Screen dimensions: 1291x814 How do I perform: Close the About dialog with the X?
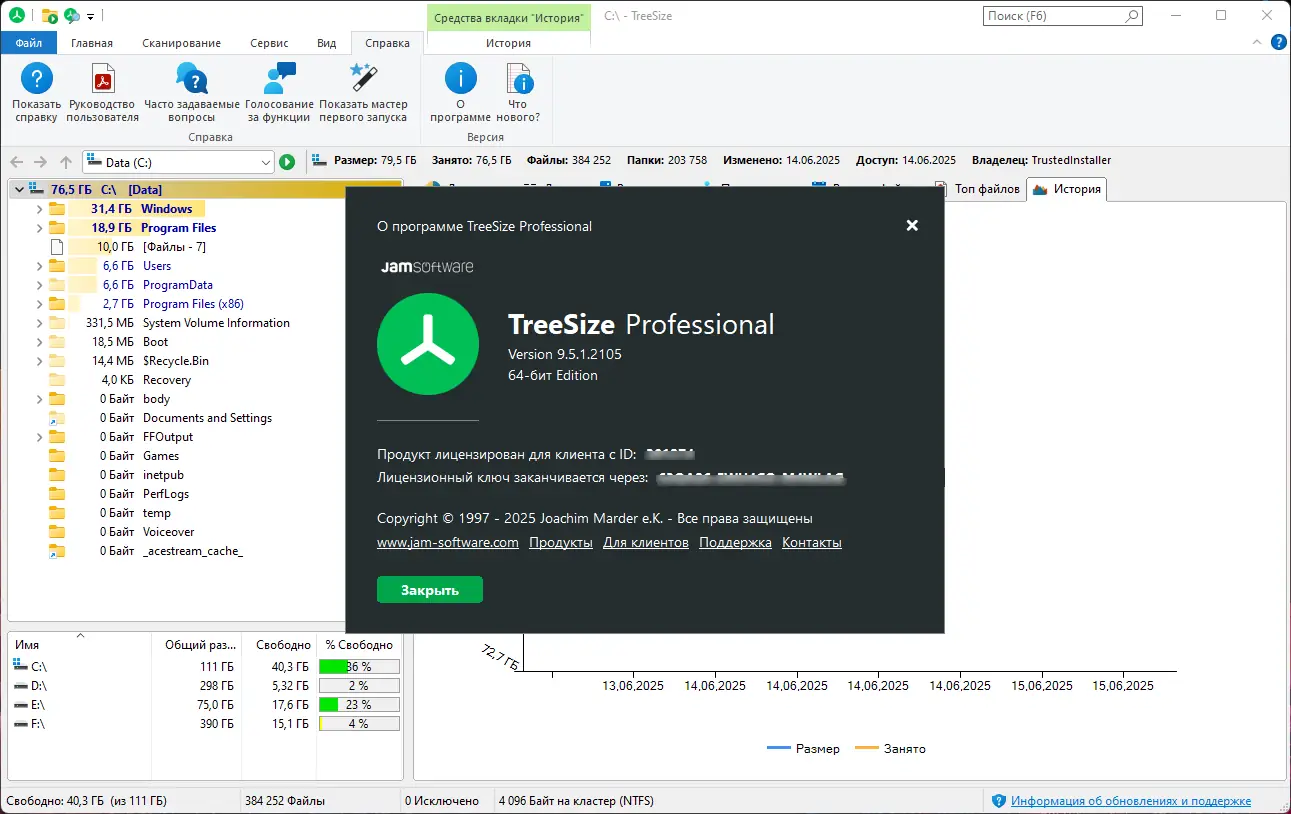(912, 226)
